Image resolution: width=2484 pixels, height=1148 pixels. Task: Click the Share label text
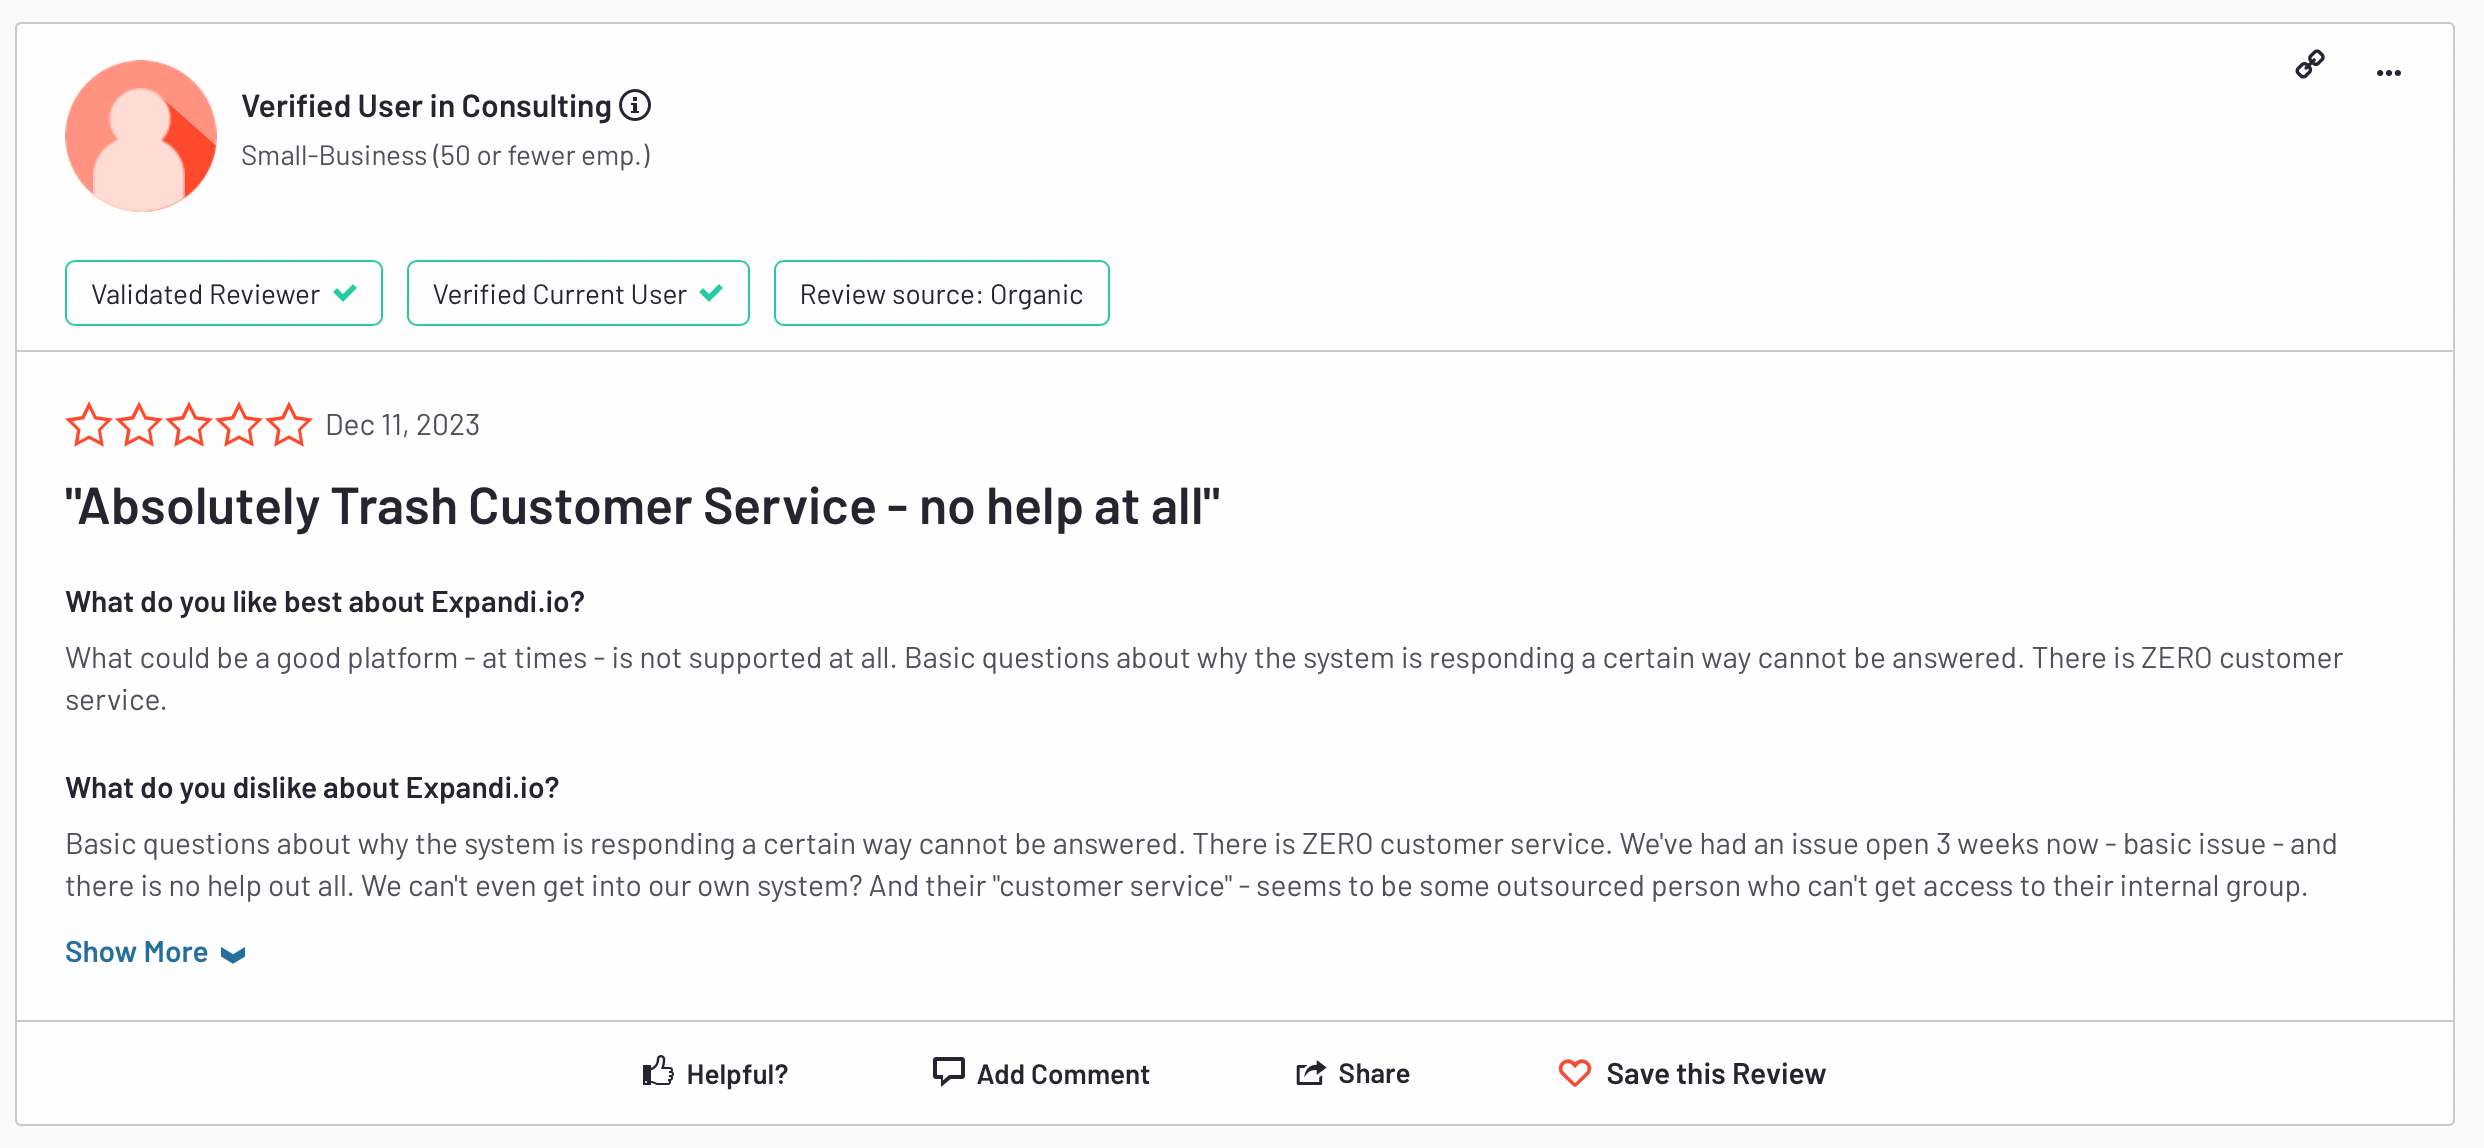pyautogui.click(x=1374, y=1074)
